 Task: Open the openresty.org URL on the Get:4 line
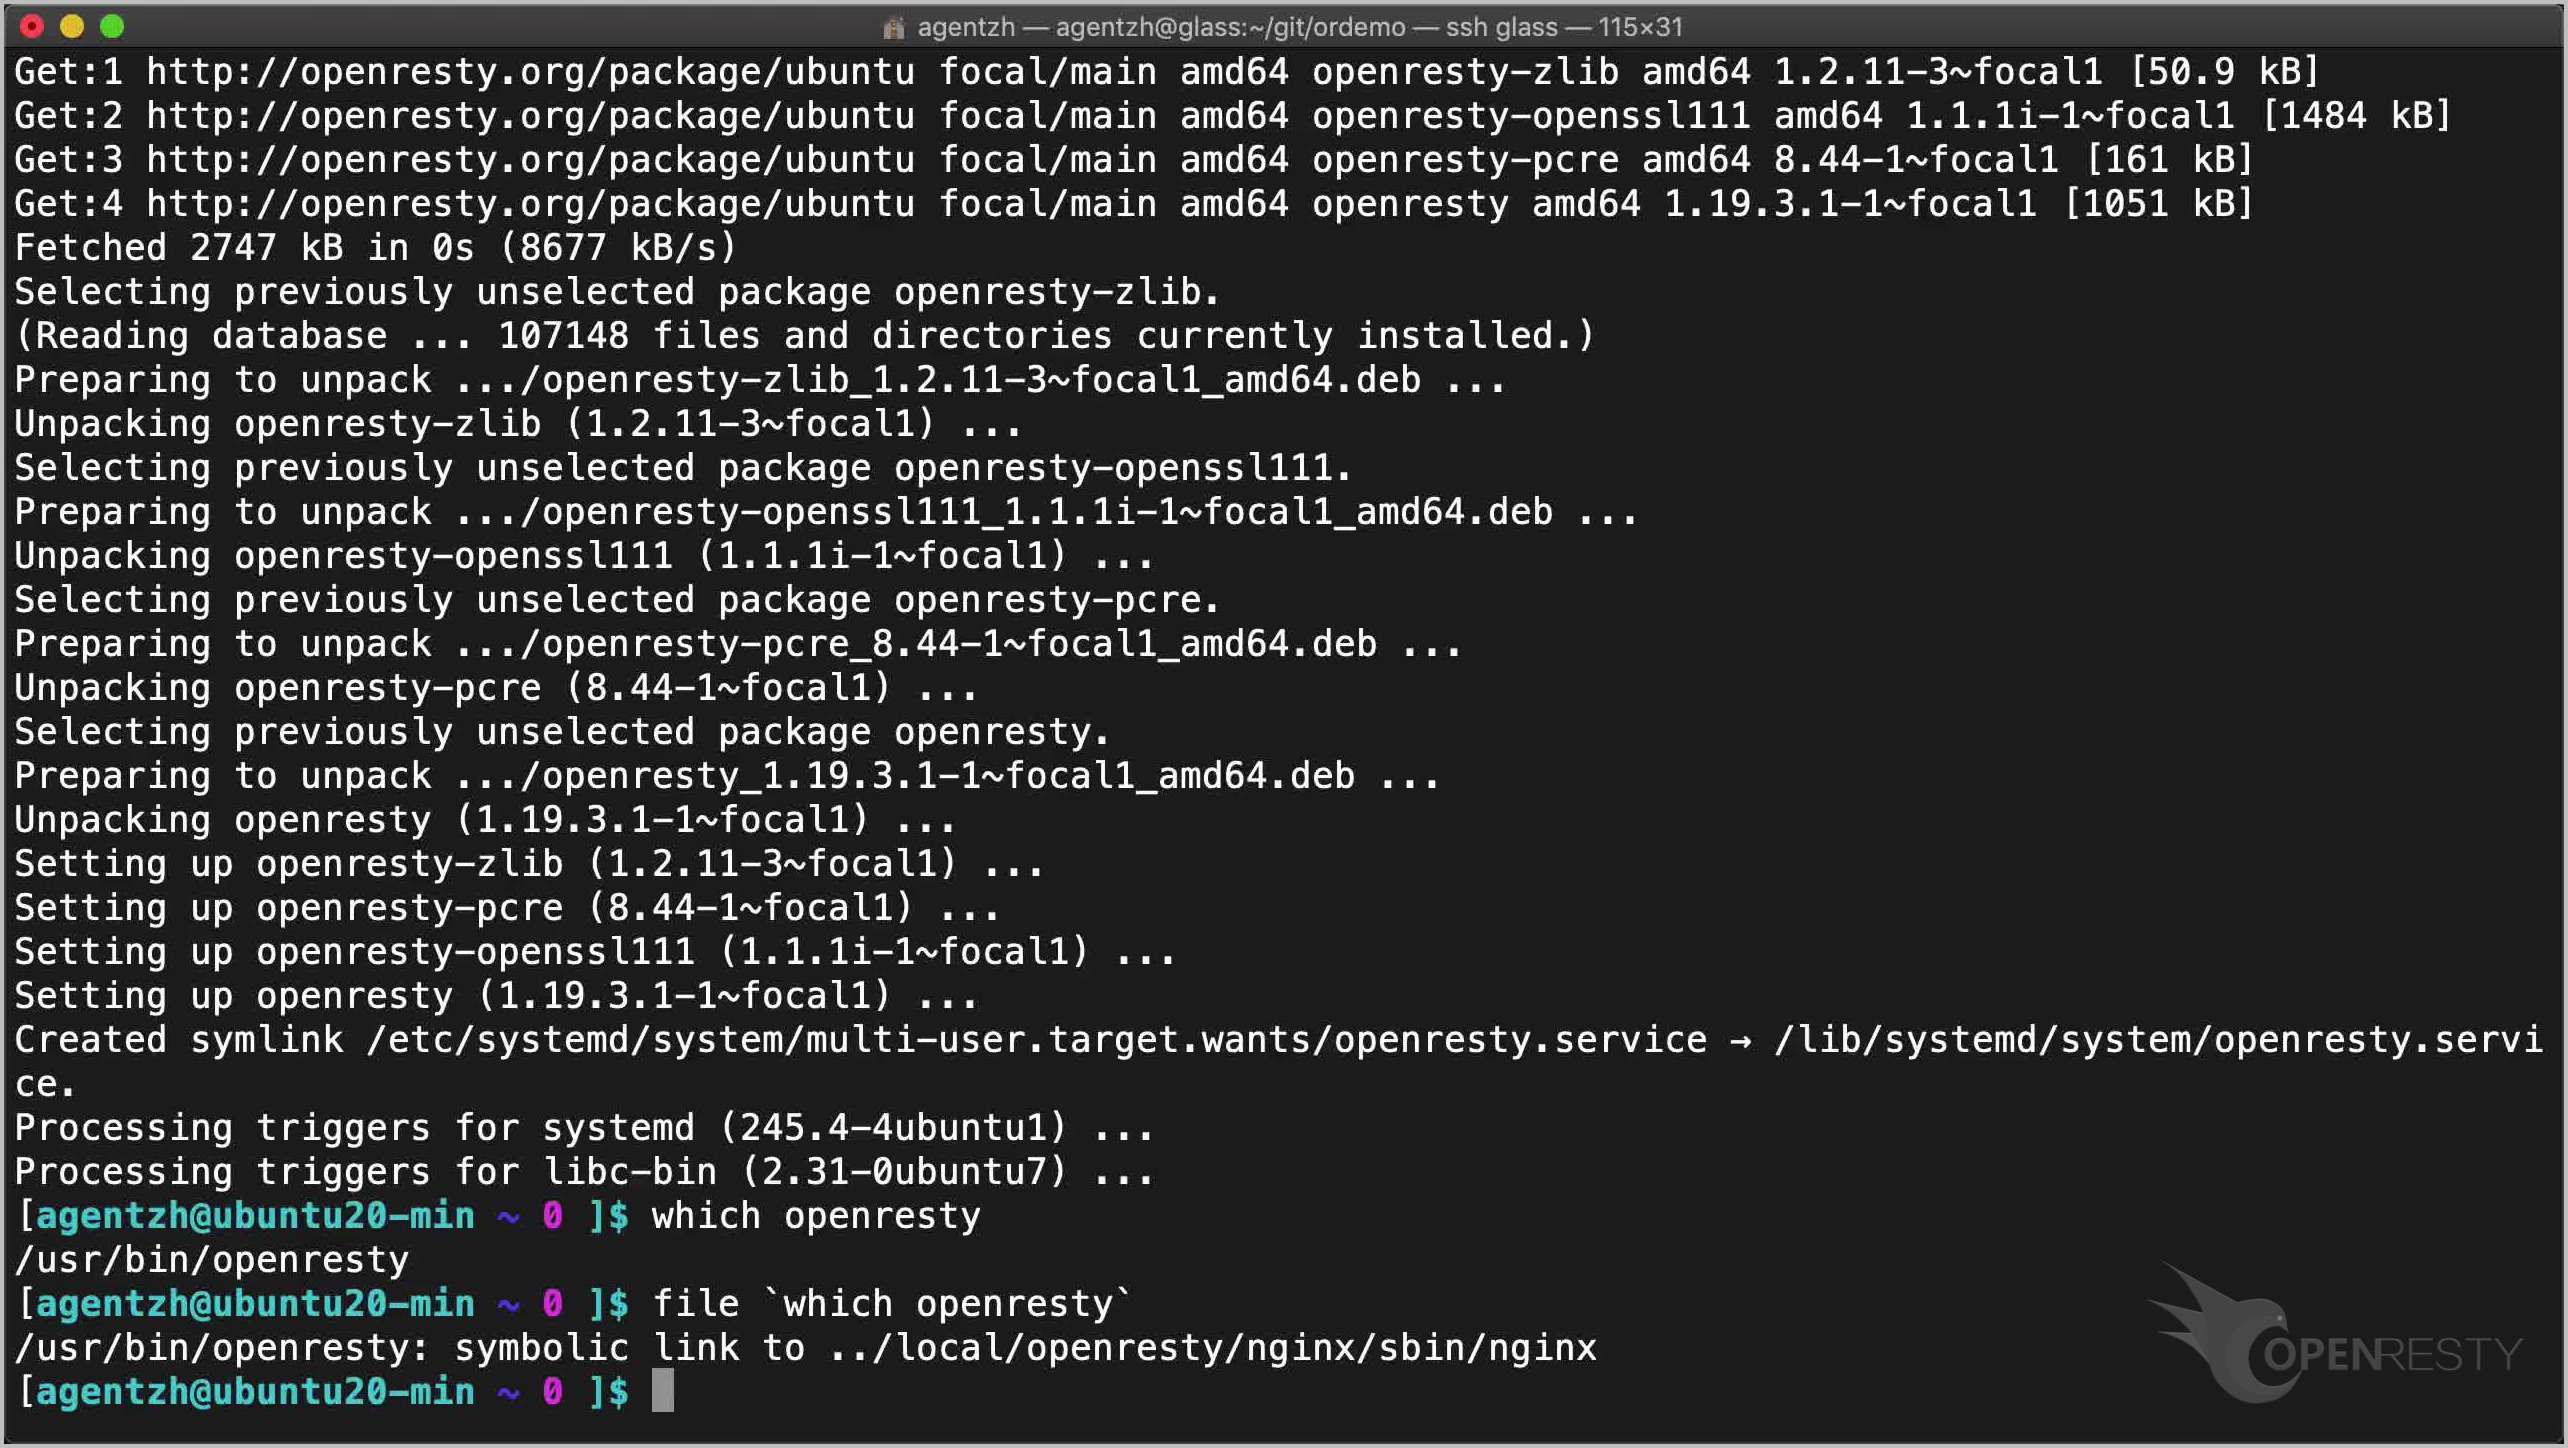[530, 204]
